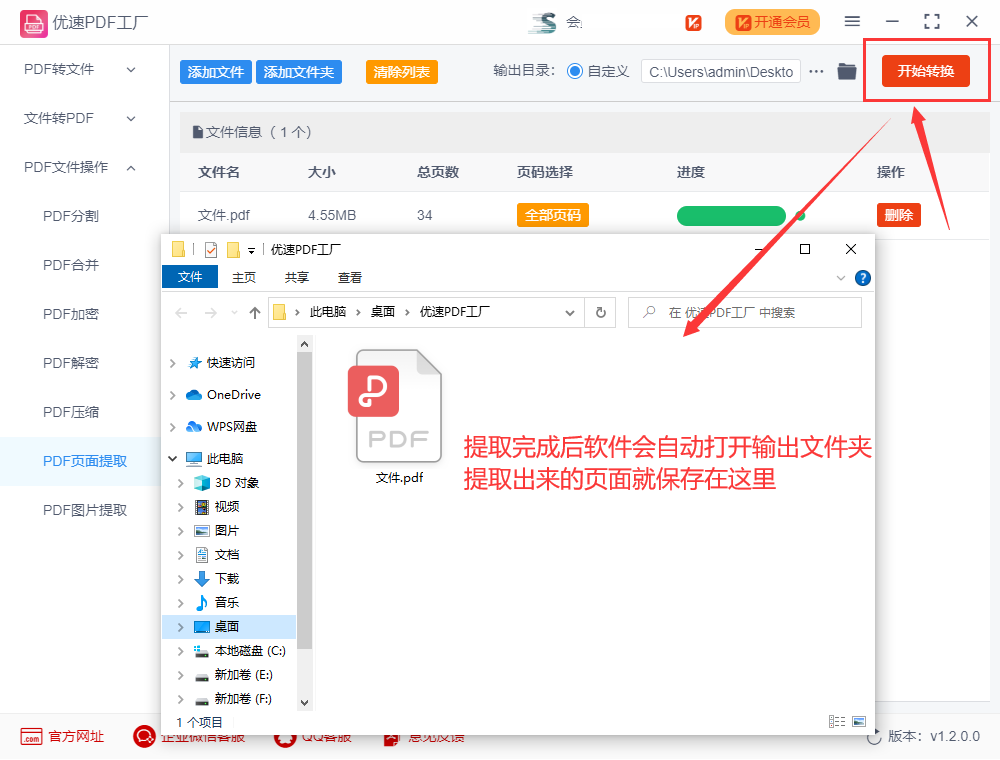Viewport: 1000px width, 760px height.
Task: Switch Explorer to large icons view
Action: pos(859,722)
